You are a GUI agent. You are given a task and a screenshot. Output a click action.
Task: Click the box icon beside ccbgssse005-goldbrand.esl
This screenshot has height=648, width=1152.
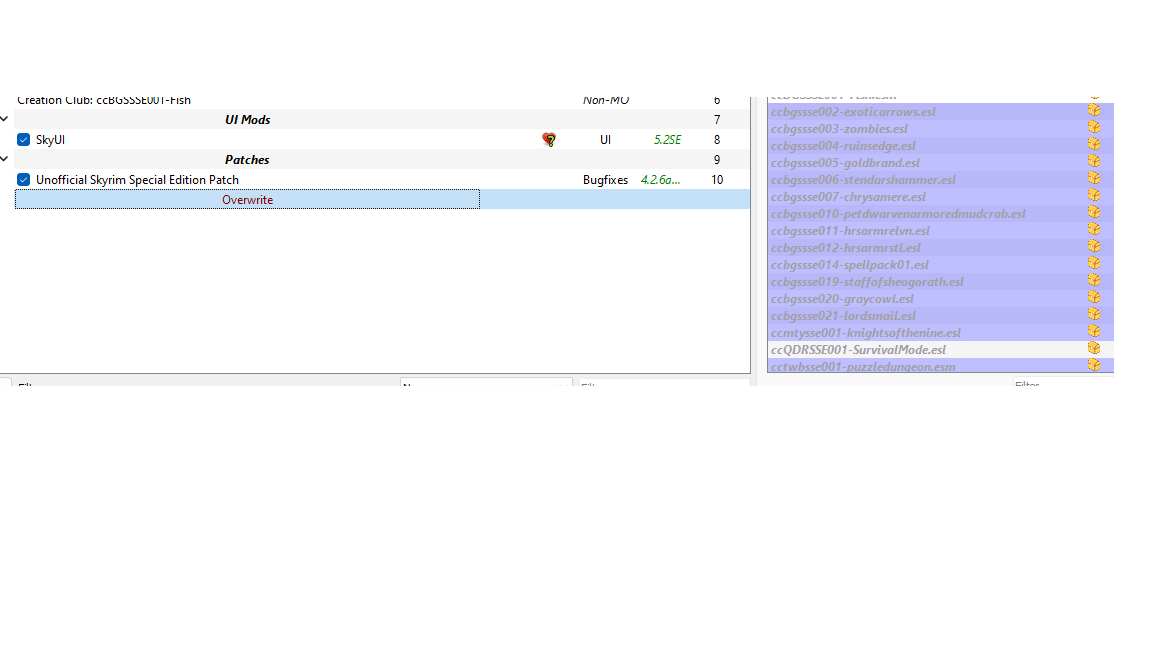tap(1094, 161)
